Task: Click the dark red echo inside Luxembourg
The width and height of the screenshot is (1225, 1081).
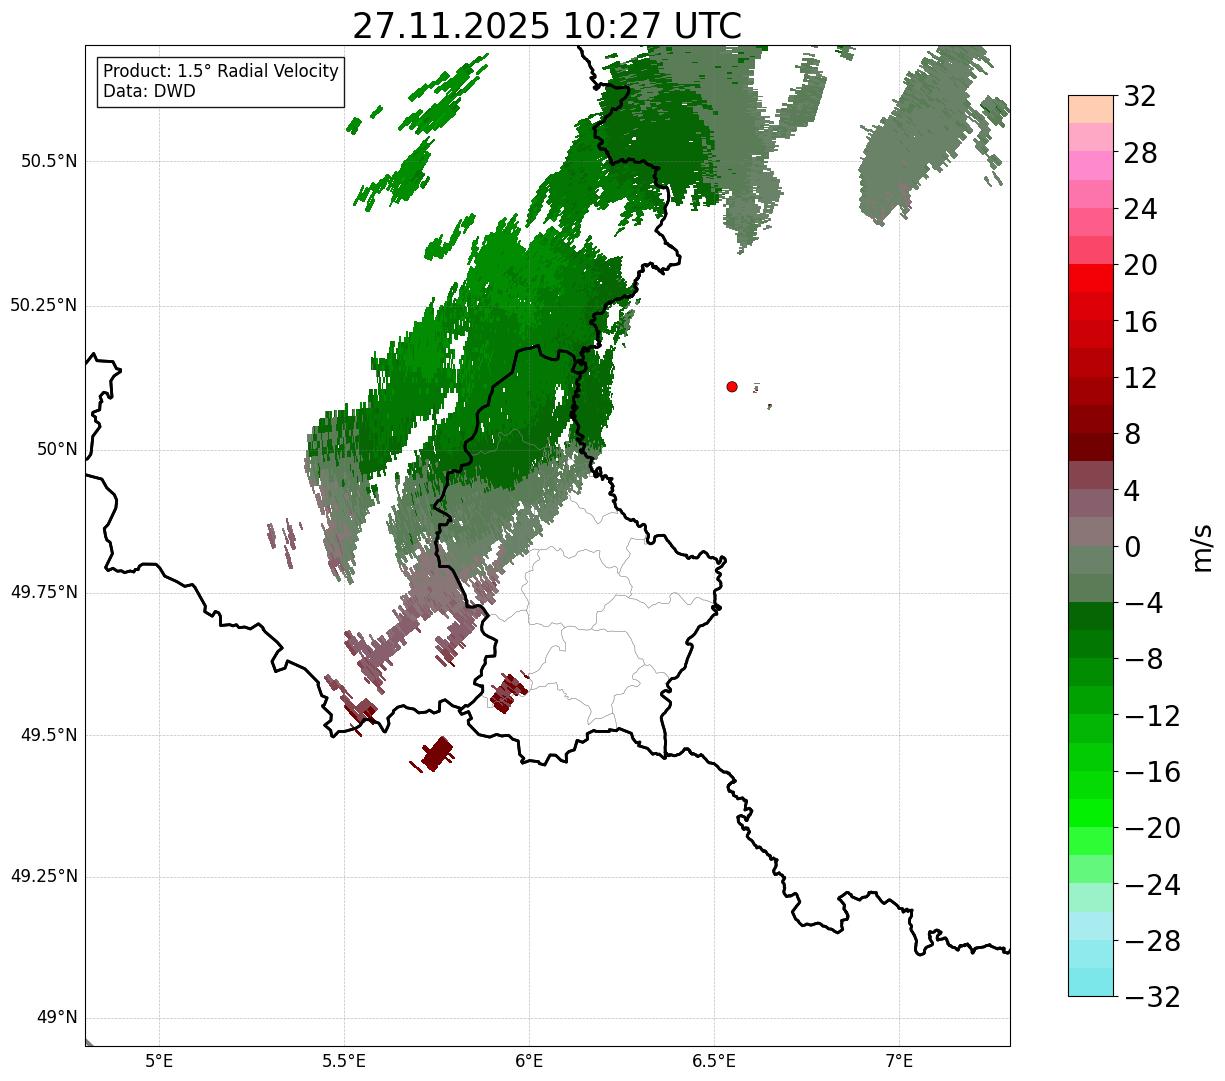Action: point(509,692)
